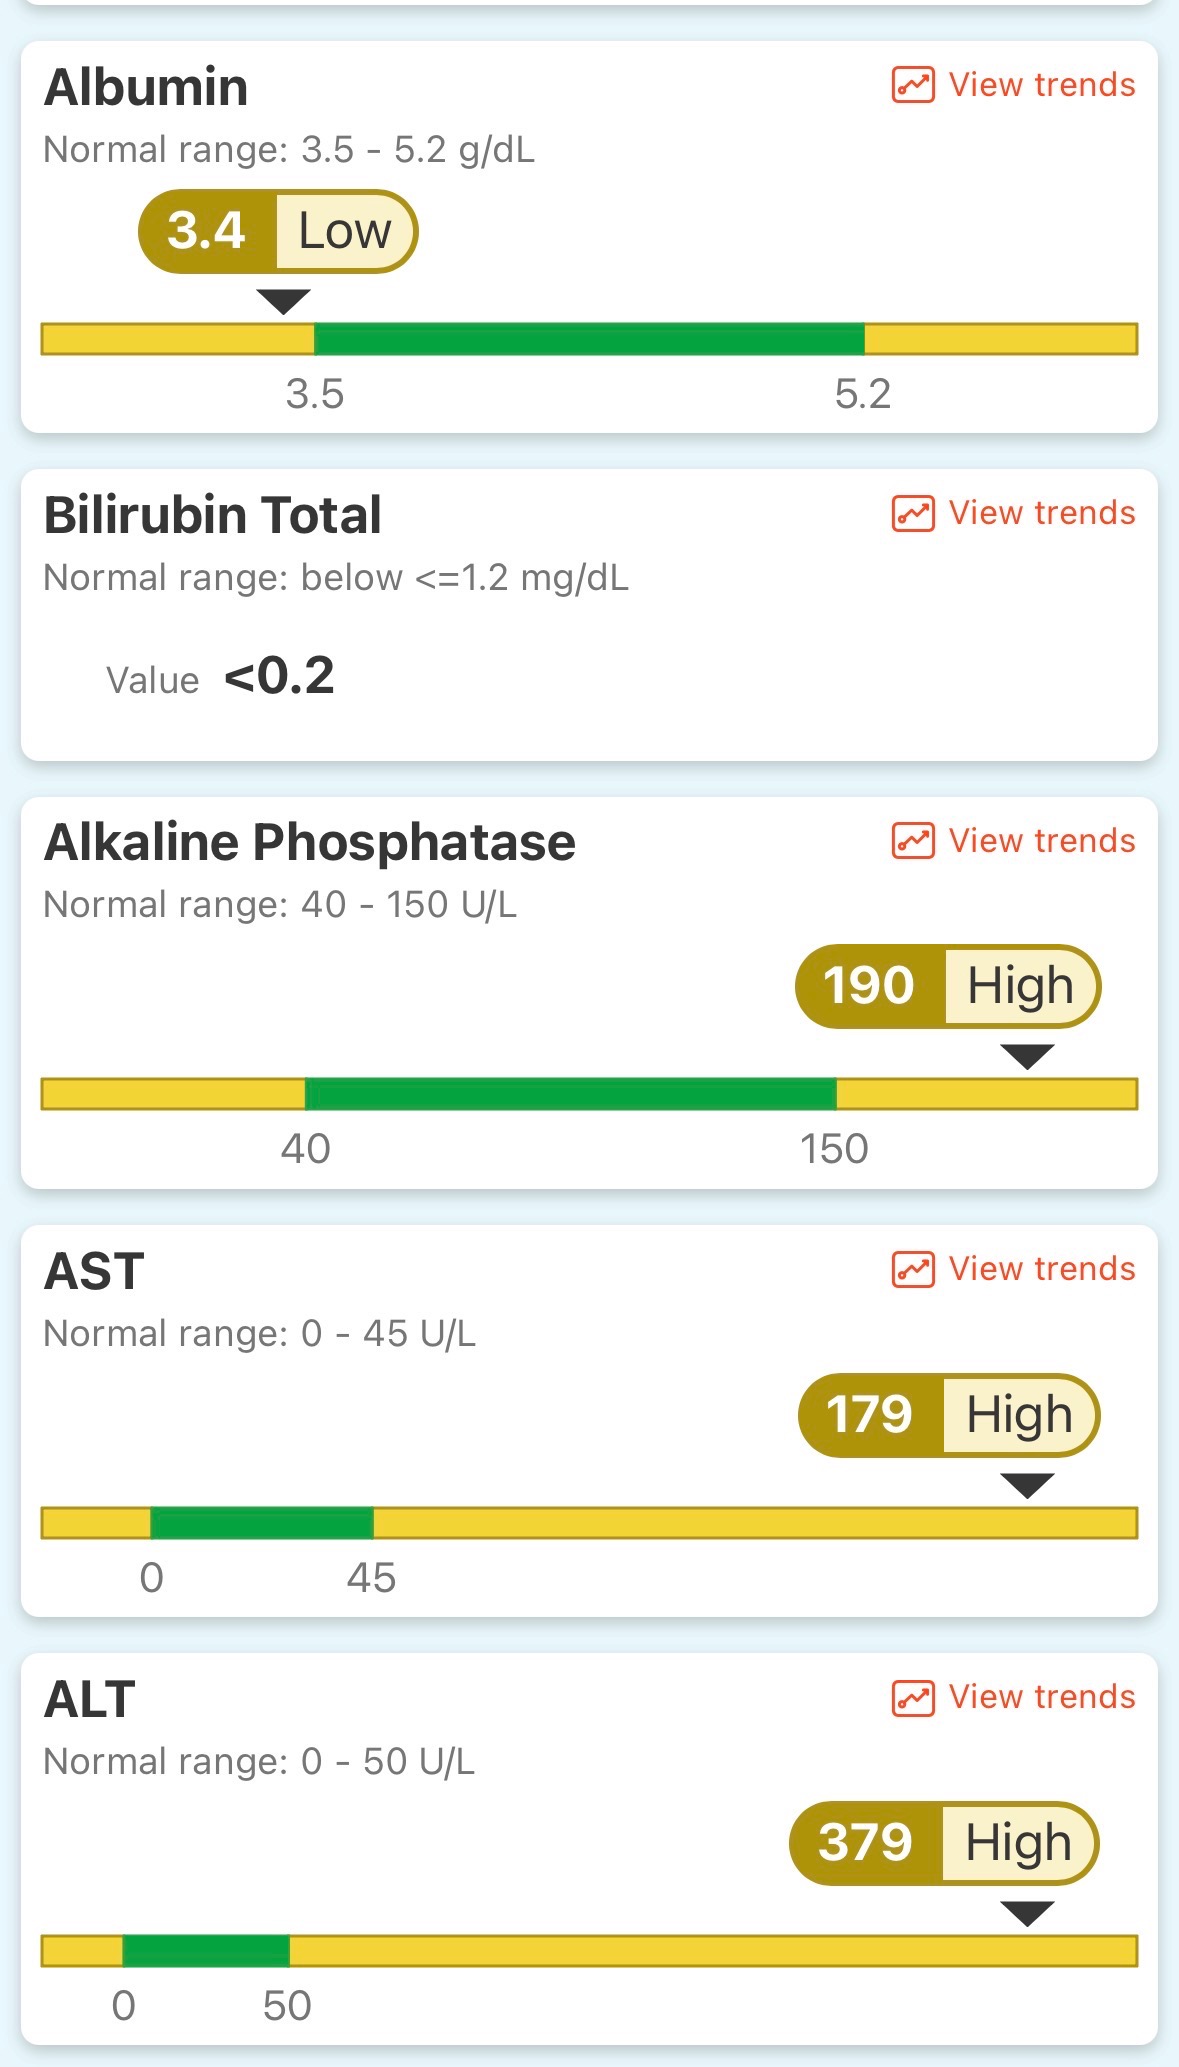The image size is (1179, 2067).
Task: Tap the 379 High ALT badge
Action: pos(943,1843)
